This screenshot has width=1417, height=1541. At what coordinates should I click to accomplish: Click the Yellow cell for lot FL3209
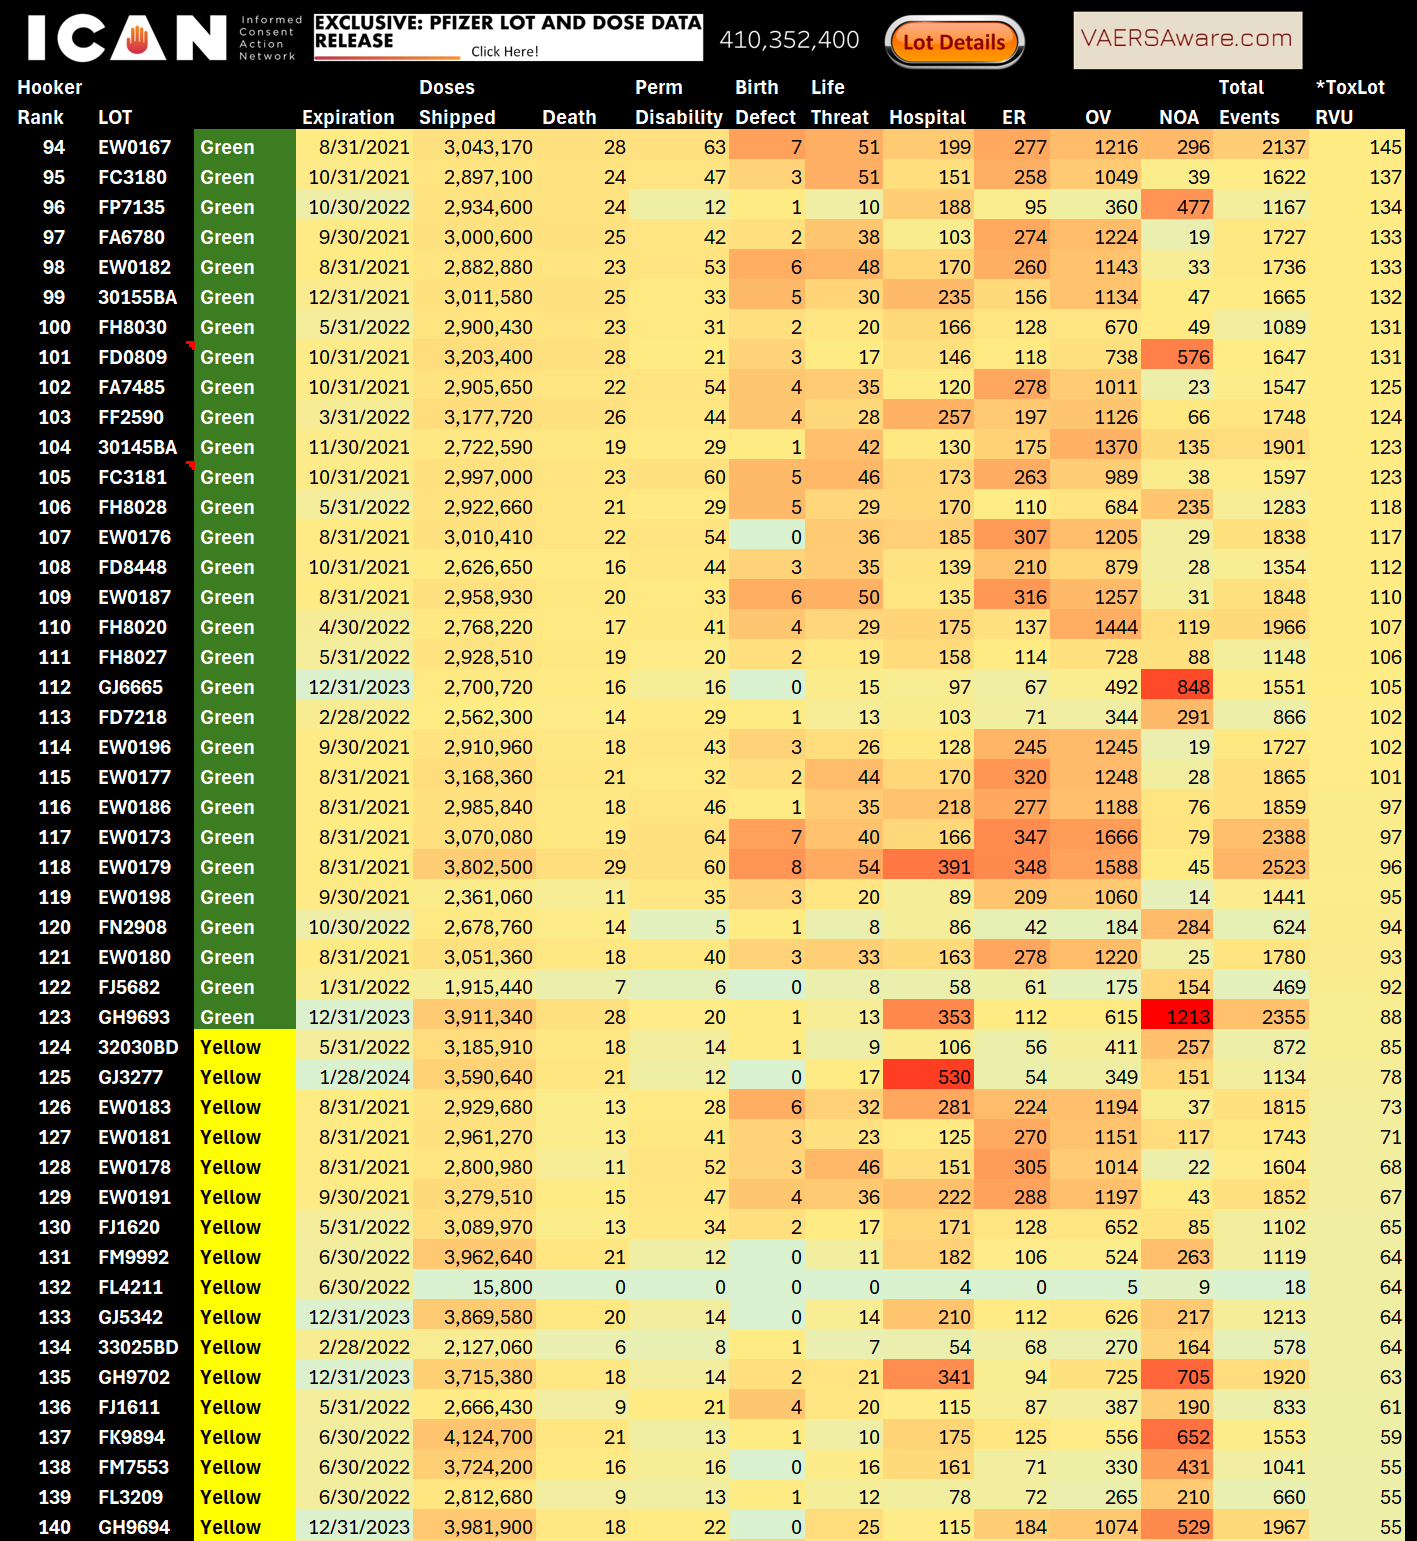(245, 1497)
